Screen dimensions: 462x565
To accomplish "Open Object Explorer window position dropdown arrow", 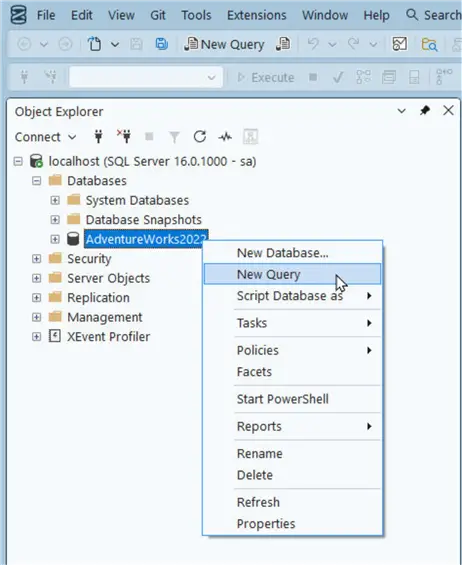I will click(401, 111).
